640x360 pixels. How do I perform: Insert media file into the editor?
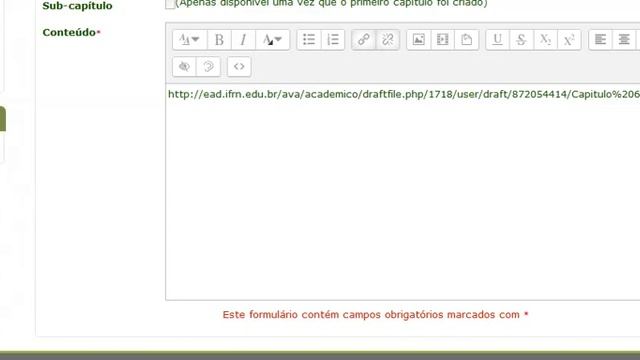442,40
